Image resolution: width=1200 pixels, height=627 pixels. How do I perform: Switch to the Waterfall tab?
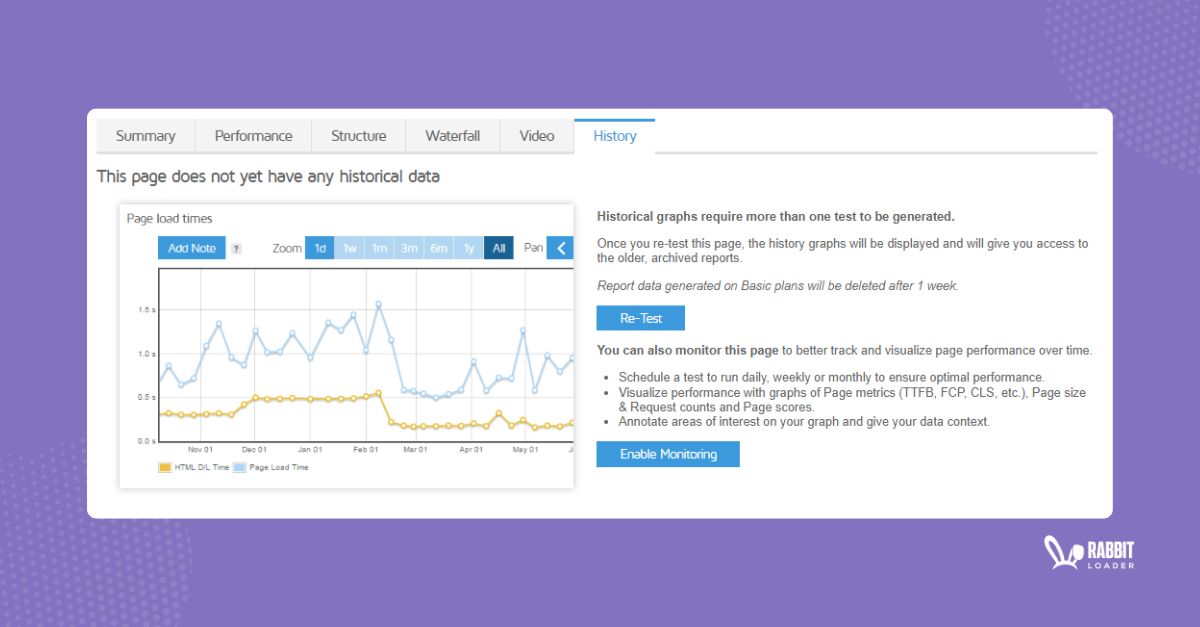point(452,136)
